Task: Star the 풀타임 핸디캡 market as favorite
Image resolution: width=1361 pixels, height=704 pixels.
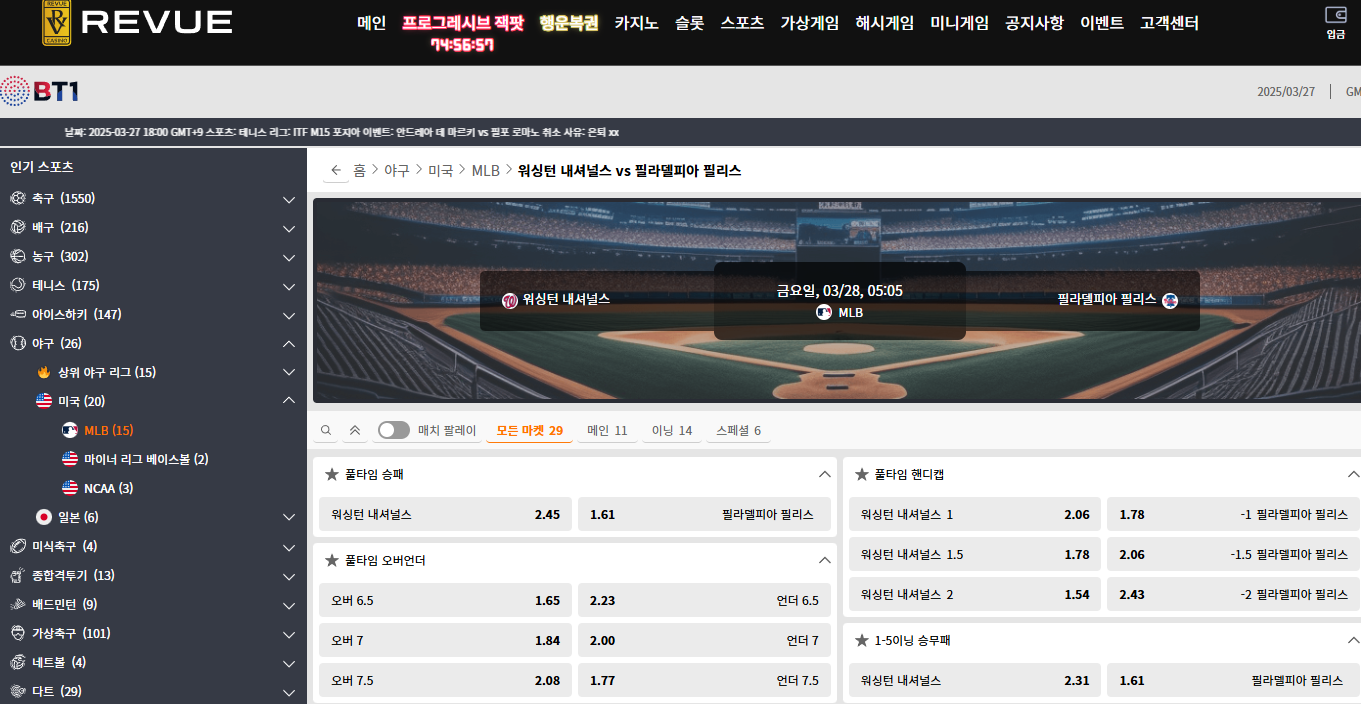Action: pos(861,475)
